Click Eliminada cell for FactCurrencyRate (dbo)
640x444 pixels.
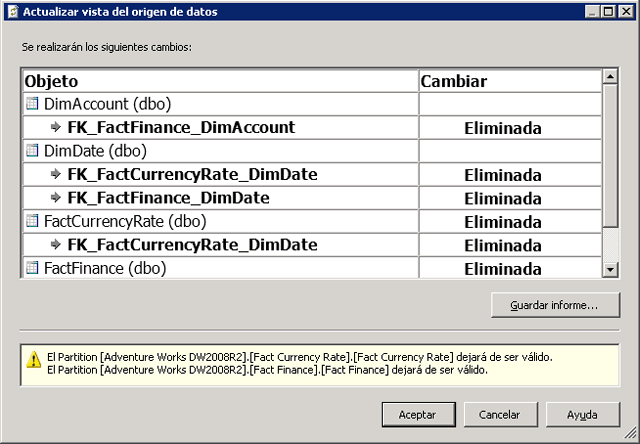[x=510, y=222]
